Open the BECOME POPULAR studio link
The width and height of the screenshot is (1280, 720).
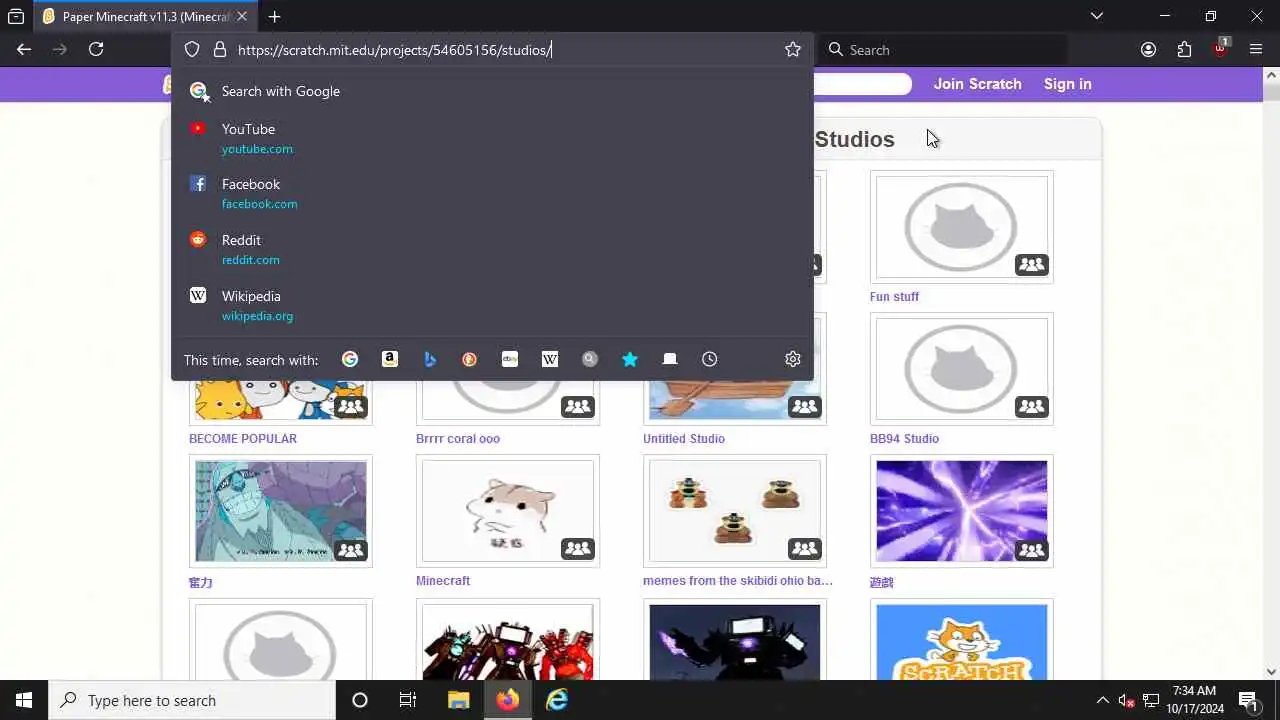[x=243, y=438]
